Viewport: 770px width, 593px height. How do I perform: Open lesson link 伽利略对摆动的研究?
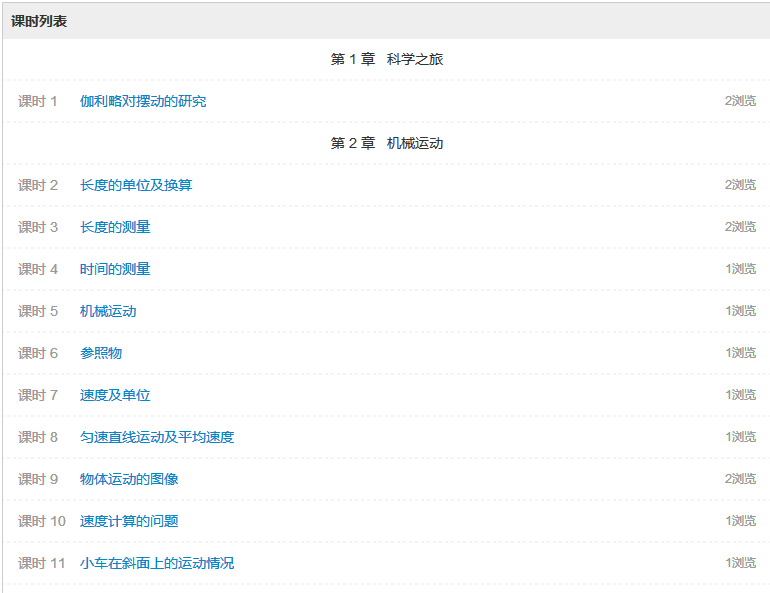(143, 101)
